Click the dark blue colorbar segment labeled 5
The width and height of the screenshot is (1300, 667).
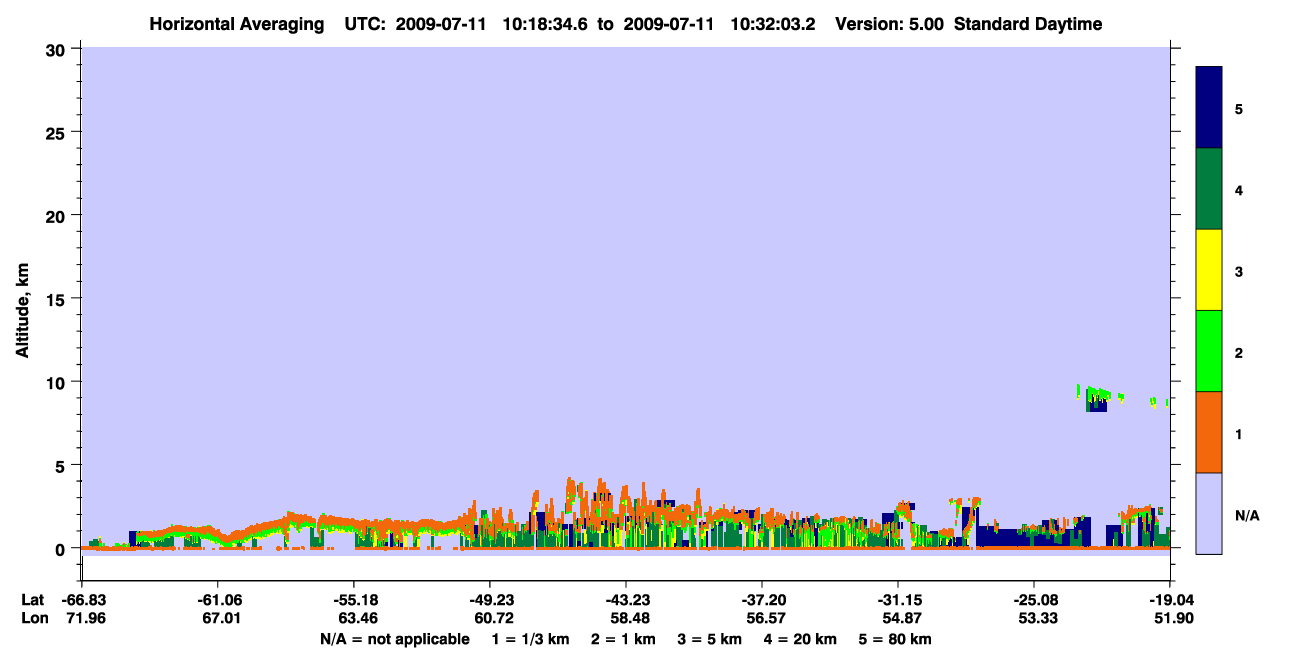click(x=1209, y=108)
